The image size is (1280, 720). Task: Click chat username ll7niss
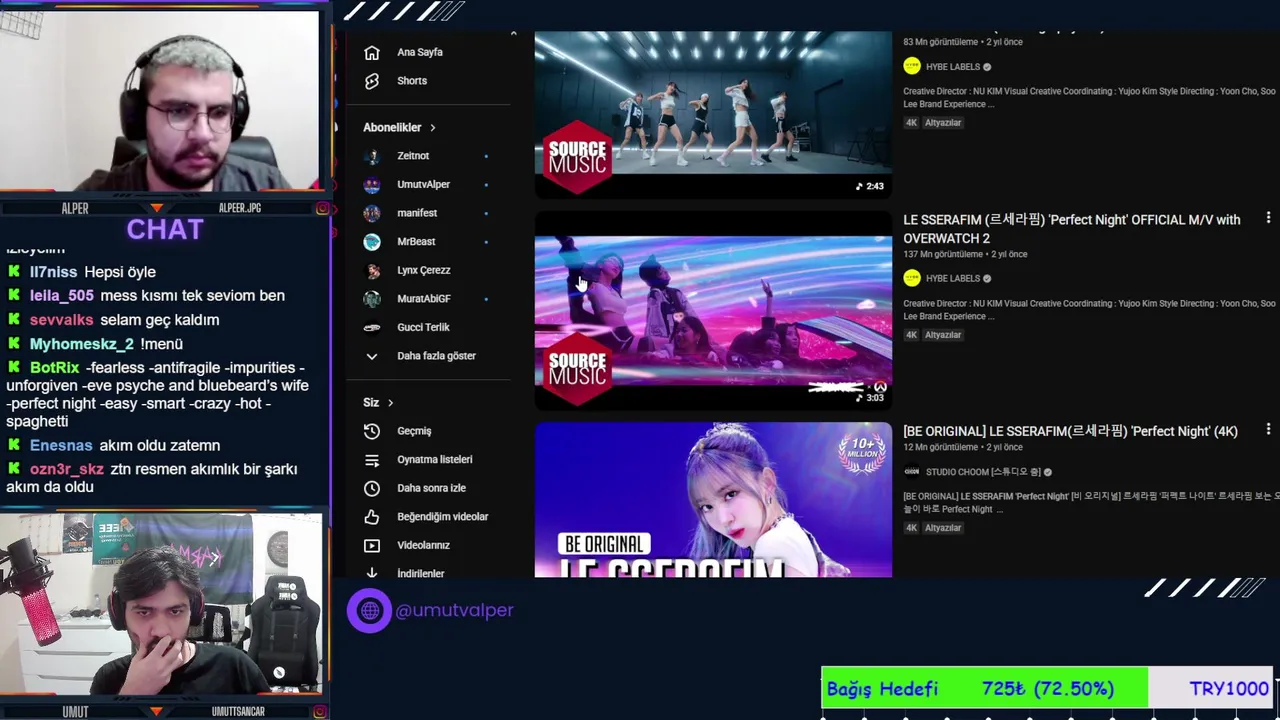pos(53,272)
